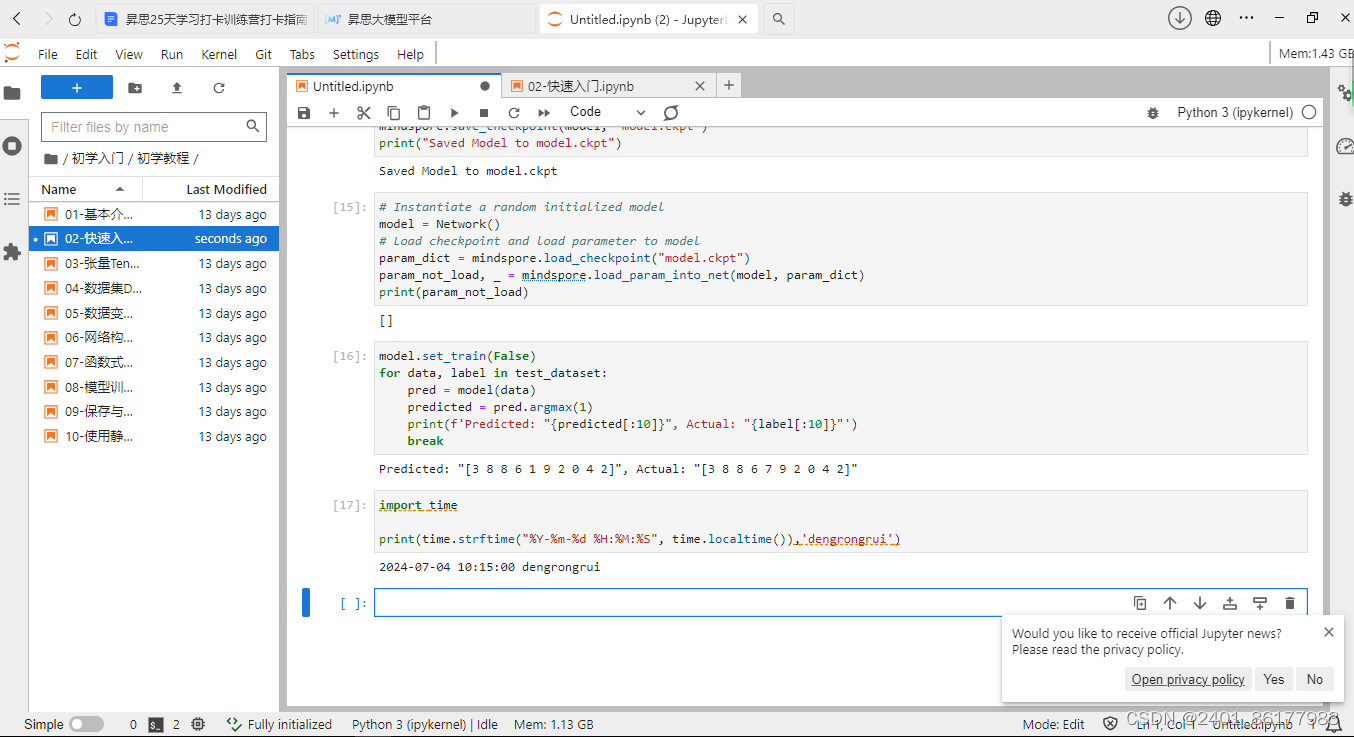This screenshot has height=737, width=1354.
Task: Click the kernel status circle indicator
Action: point(1309,113)
